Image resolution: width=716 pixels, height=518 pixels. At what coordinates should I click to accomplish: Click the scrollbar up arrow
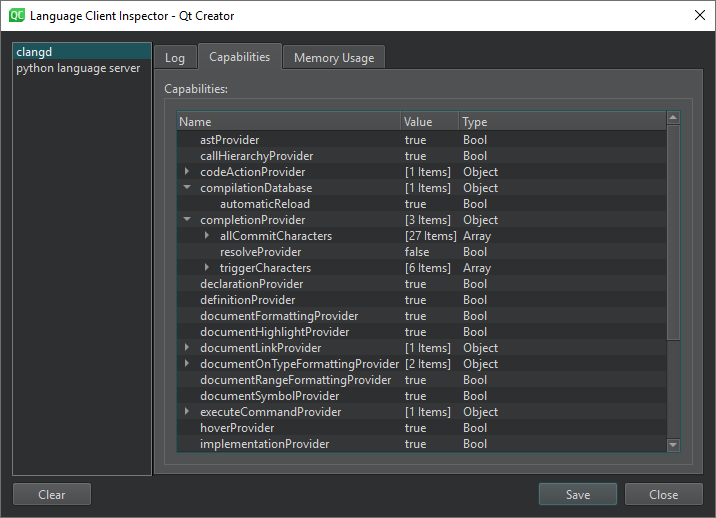673,118
